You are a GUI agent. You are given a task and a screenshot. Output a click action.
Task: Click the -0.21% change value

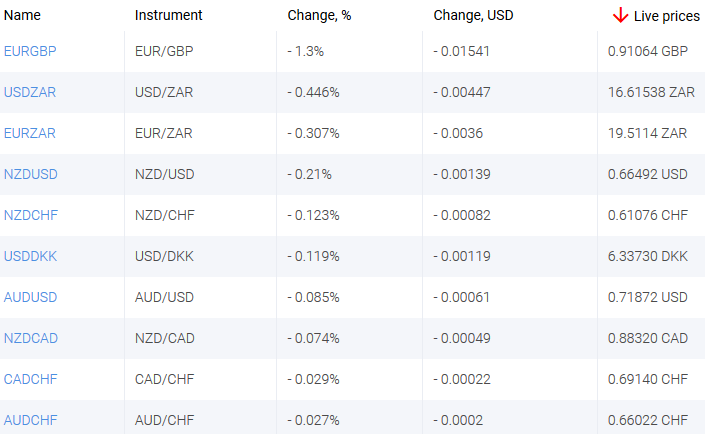click(310, 174)
